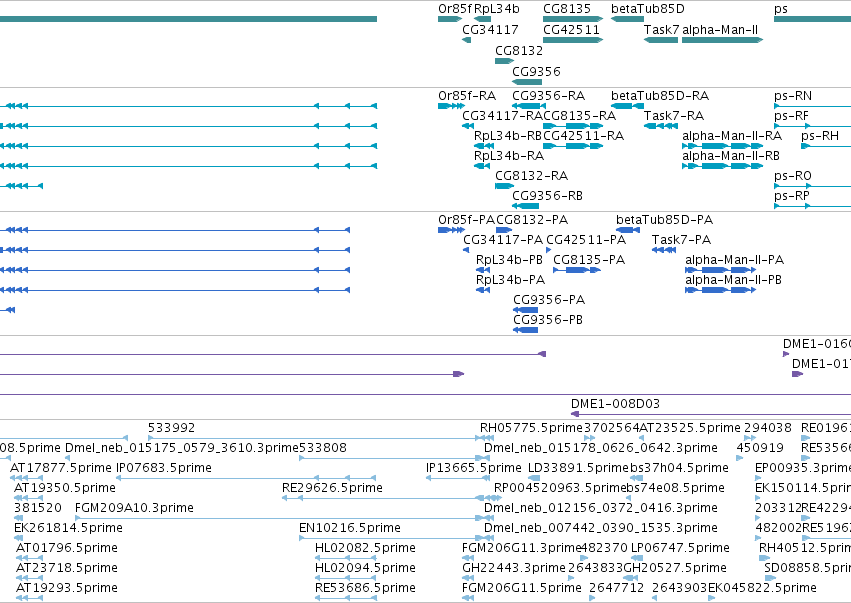Select the FGM209A10.3prime EST label
This screenshot has height=603, width=851.
click(x=134, y=508)
